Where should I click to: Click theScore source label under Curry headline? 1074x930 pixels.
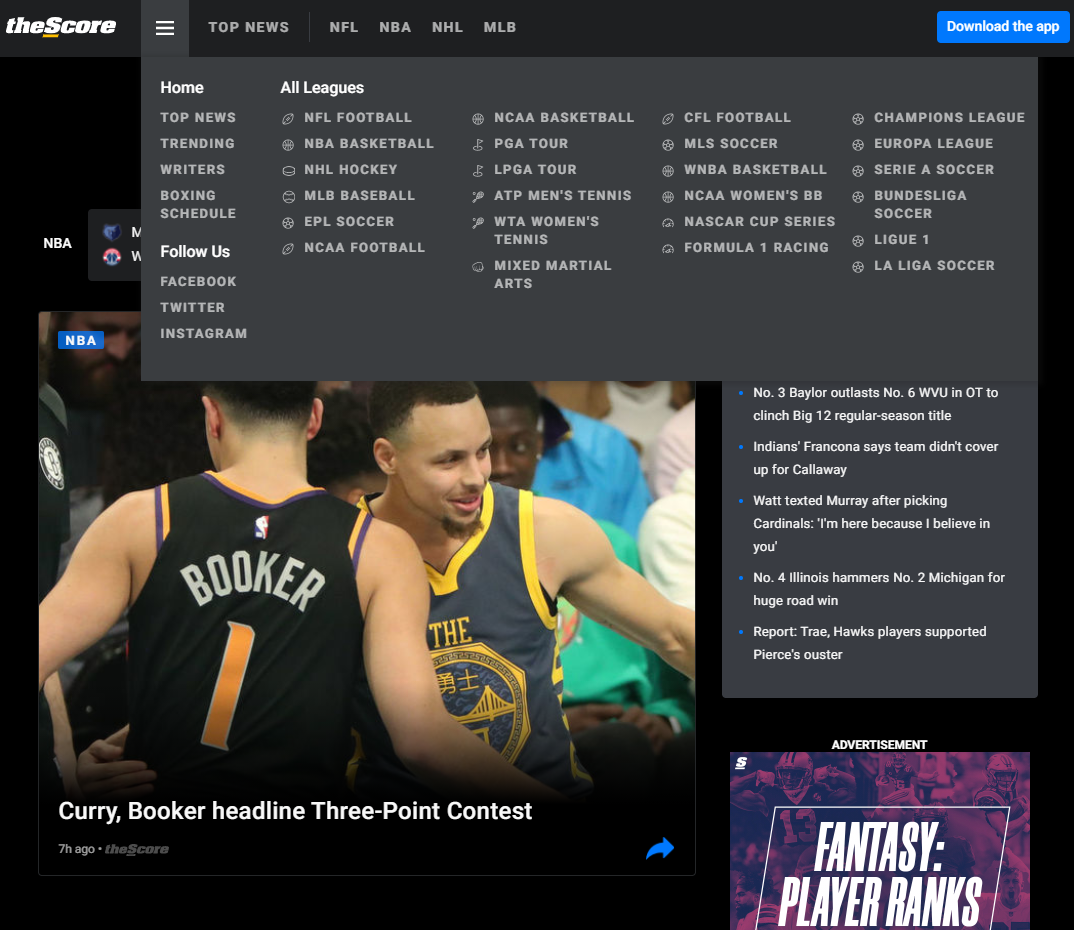click(136, 849)
